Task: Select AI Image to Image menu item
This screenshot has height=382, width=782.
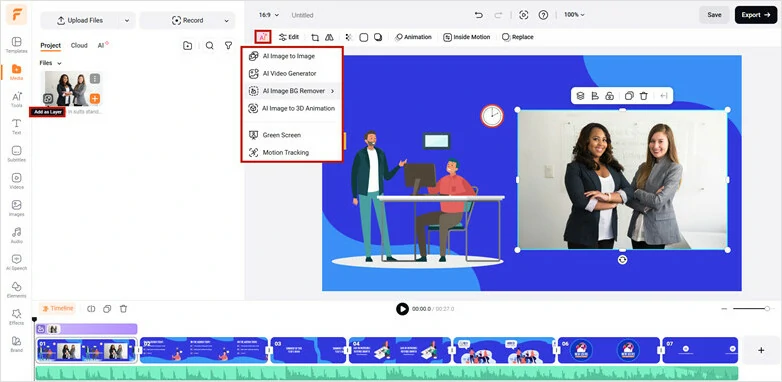Action: [292, 56]
